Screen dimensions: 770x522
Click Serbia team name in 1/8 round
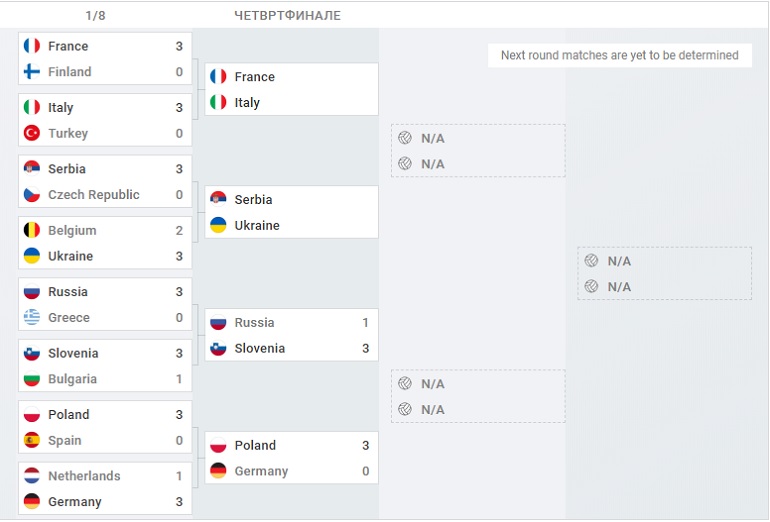pyautogui.click(x=67, y=169)
